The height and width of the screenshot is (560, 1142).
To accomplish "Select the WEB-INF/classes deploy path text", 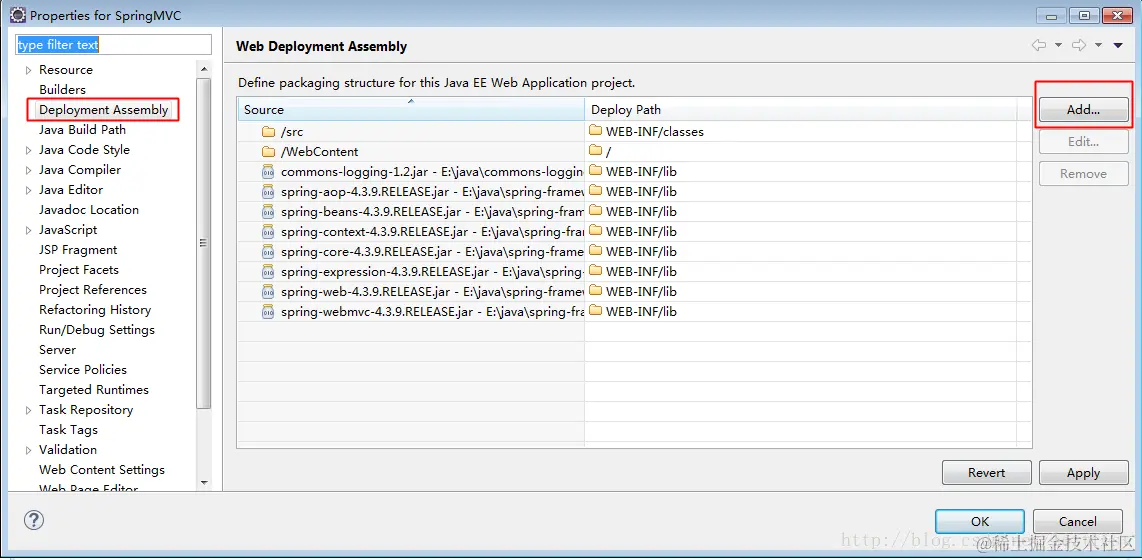I will [x=655, y=132].
